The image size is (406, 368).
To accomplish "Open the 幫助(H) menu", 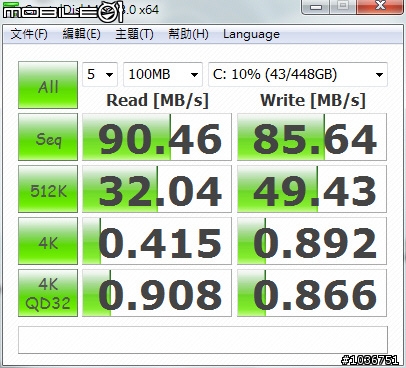I will (x=188, y=34).
